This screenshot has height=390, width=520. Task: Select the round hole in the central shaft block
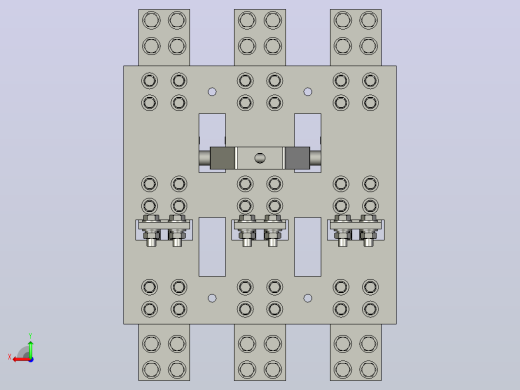coord(260,158)
